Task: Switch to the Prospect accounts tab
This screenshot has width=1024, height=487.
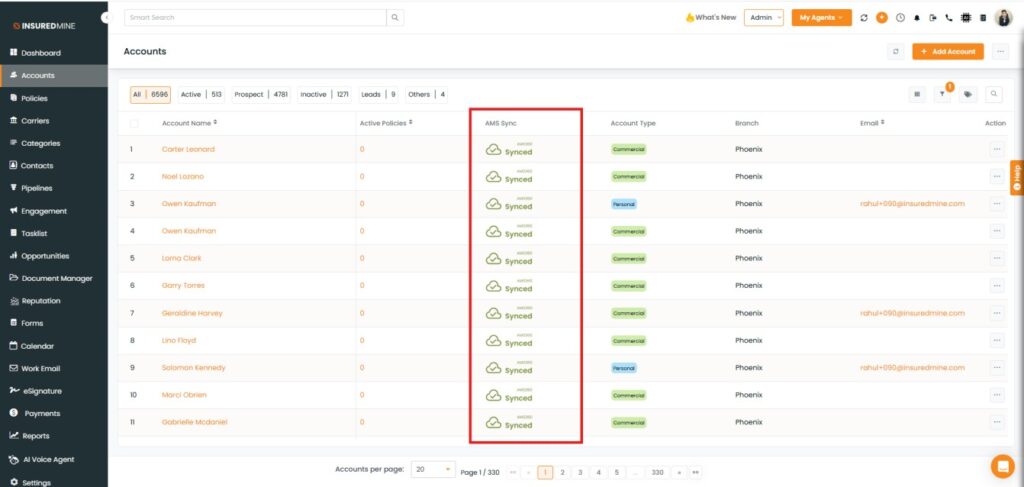Action: pyautogui.click(x=260, y=95)
